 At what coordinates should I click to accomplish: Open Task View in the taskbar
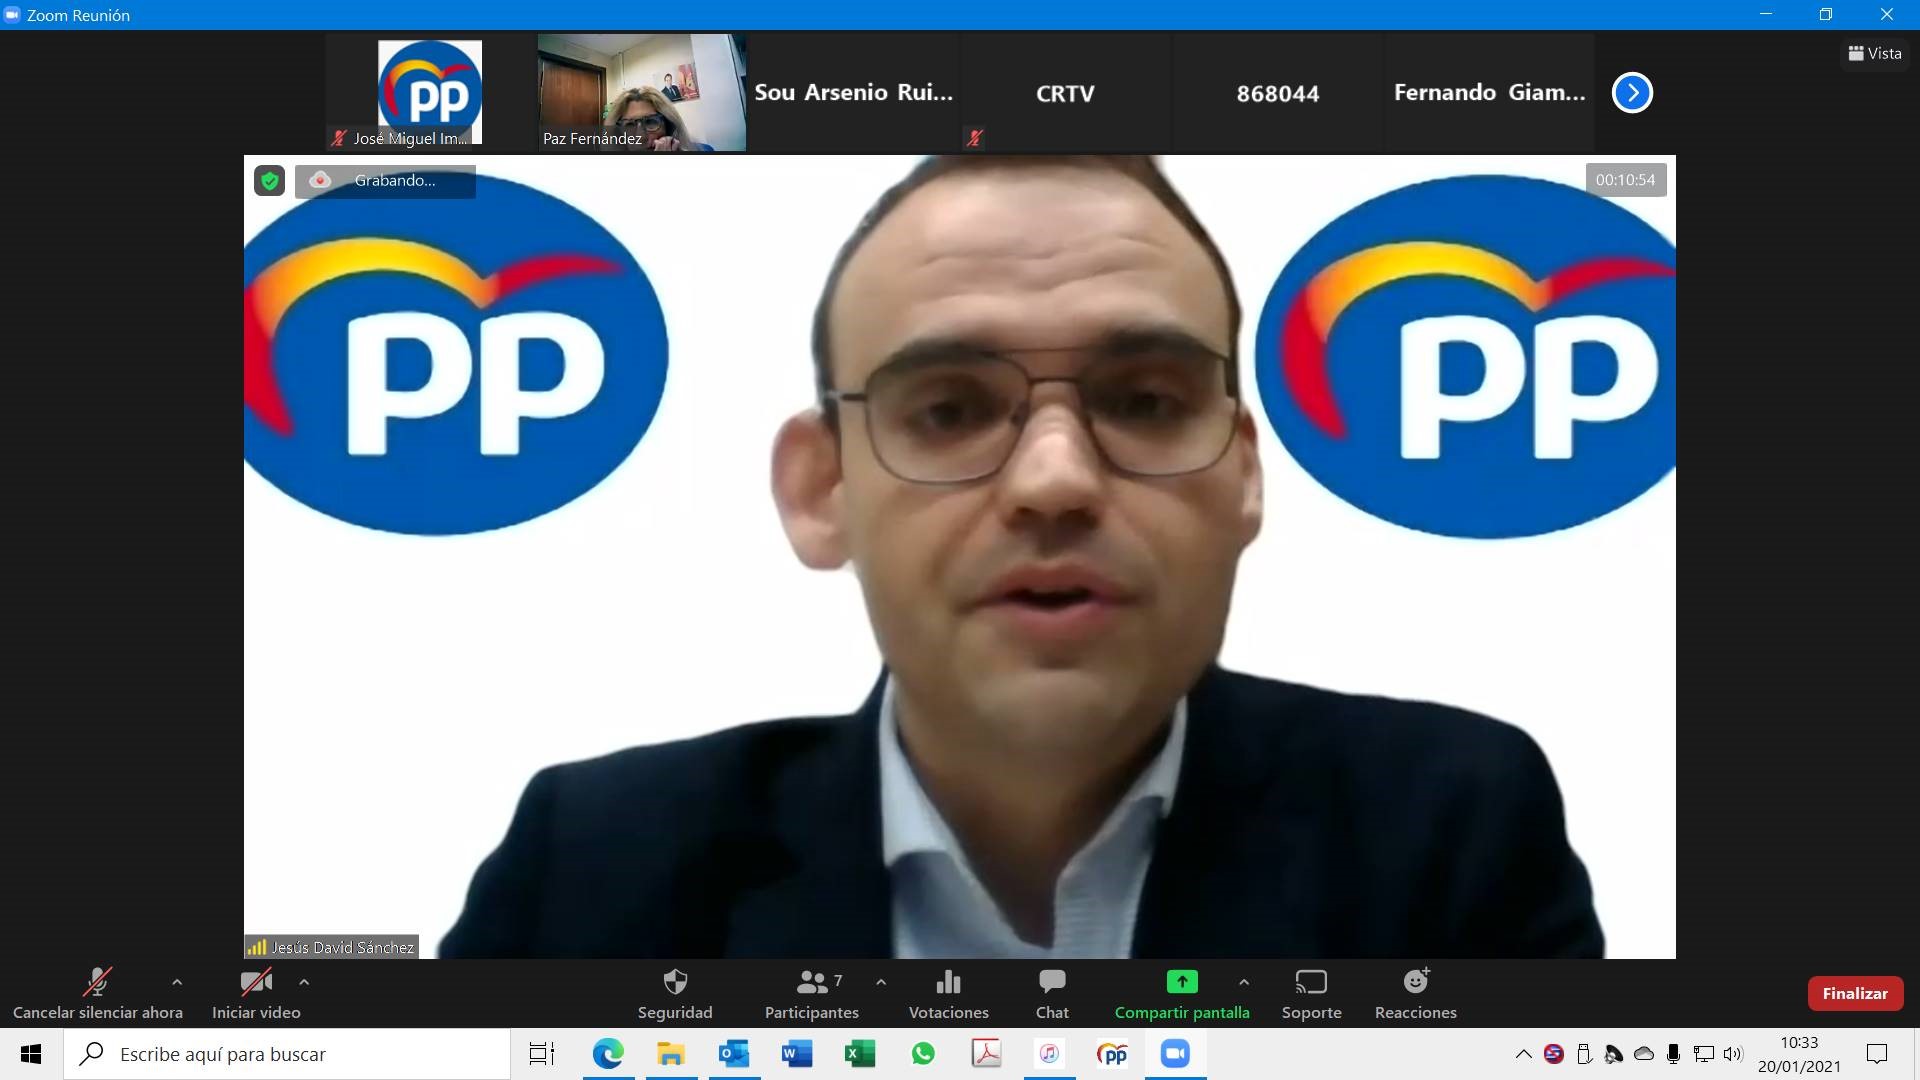click(x=542, y=1054)
